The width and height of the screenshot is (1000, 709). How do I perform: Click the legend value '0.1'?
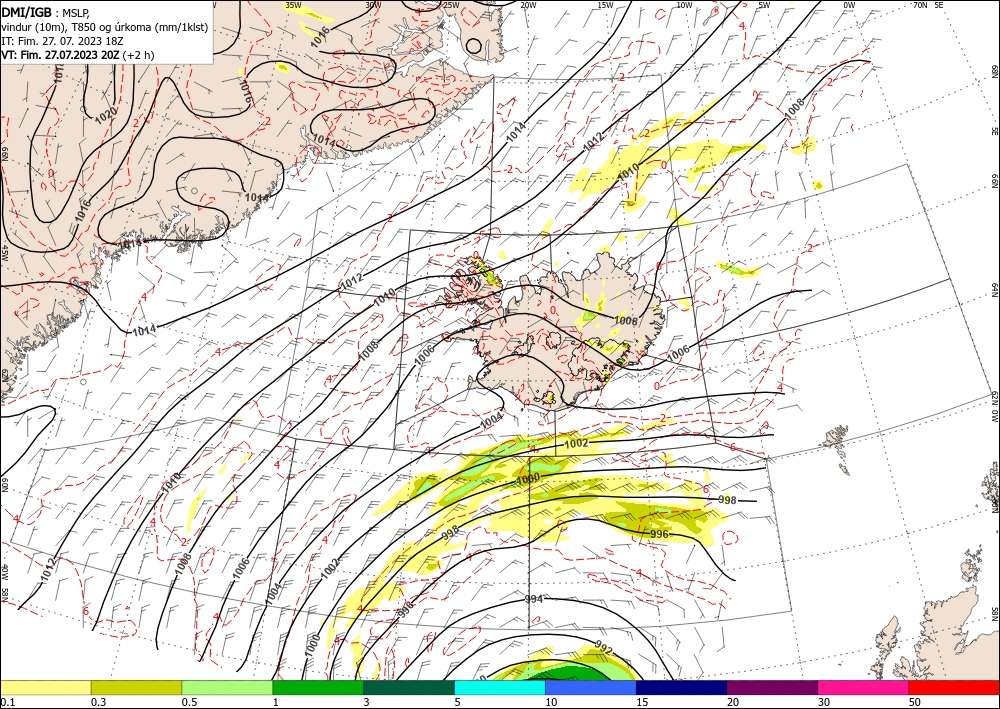point(7,702)
